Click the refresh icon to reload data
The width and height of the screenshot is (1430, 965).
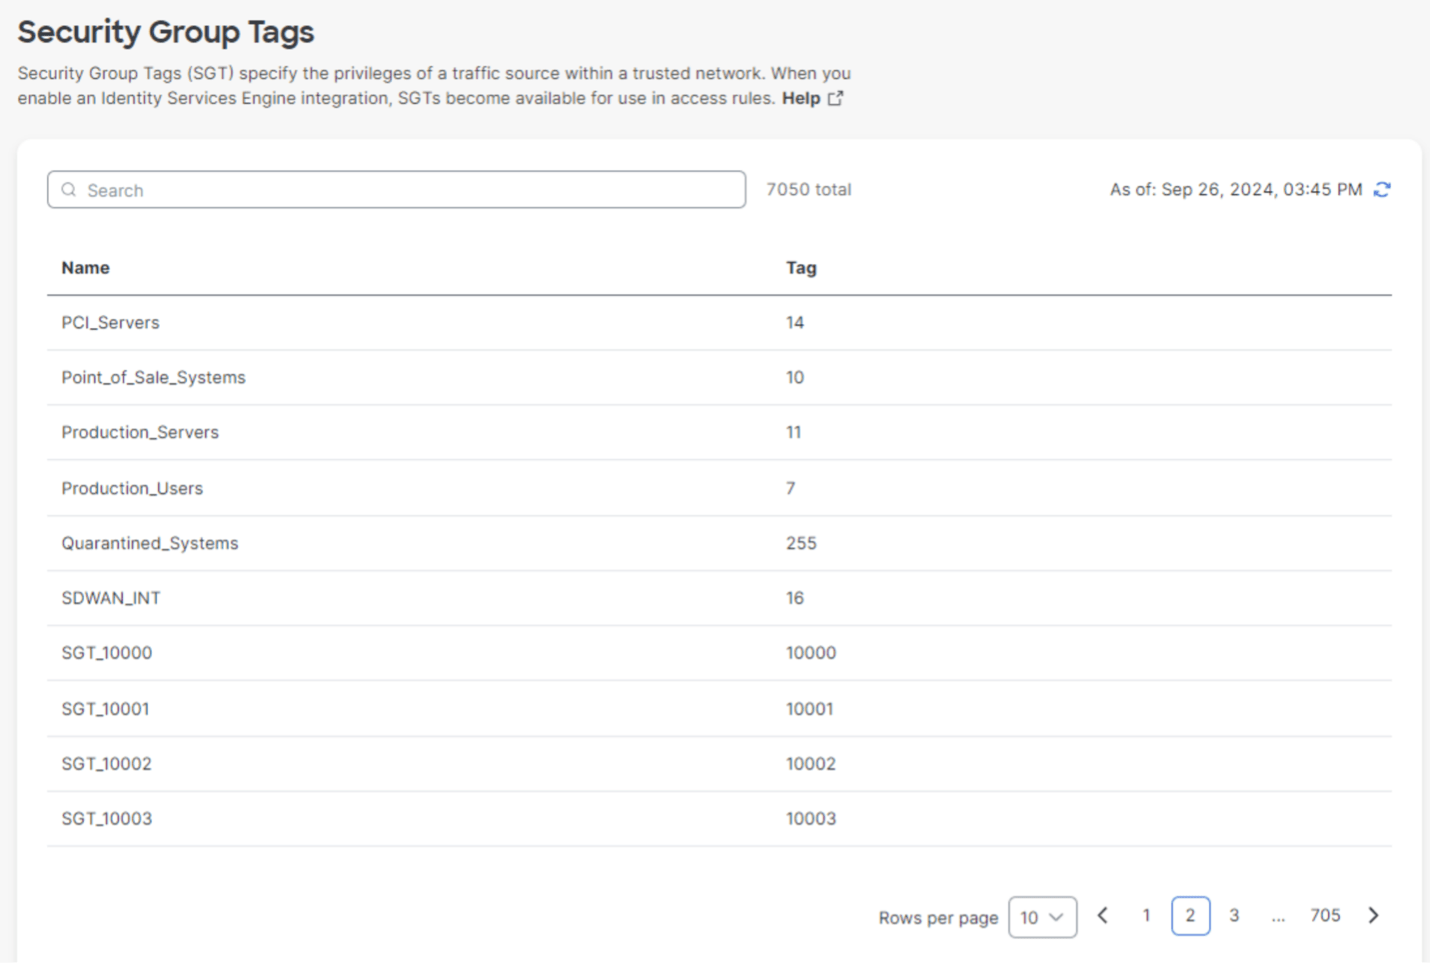coord(1383,189)
